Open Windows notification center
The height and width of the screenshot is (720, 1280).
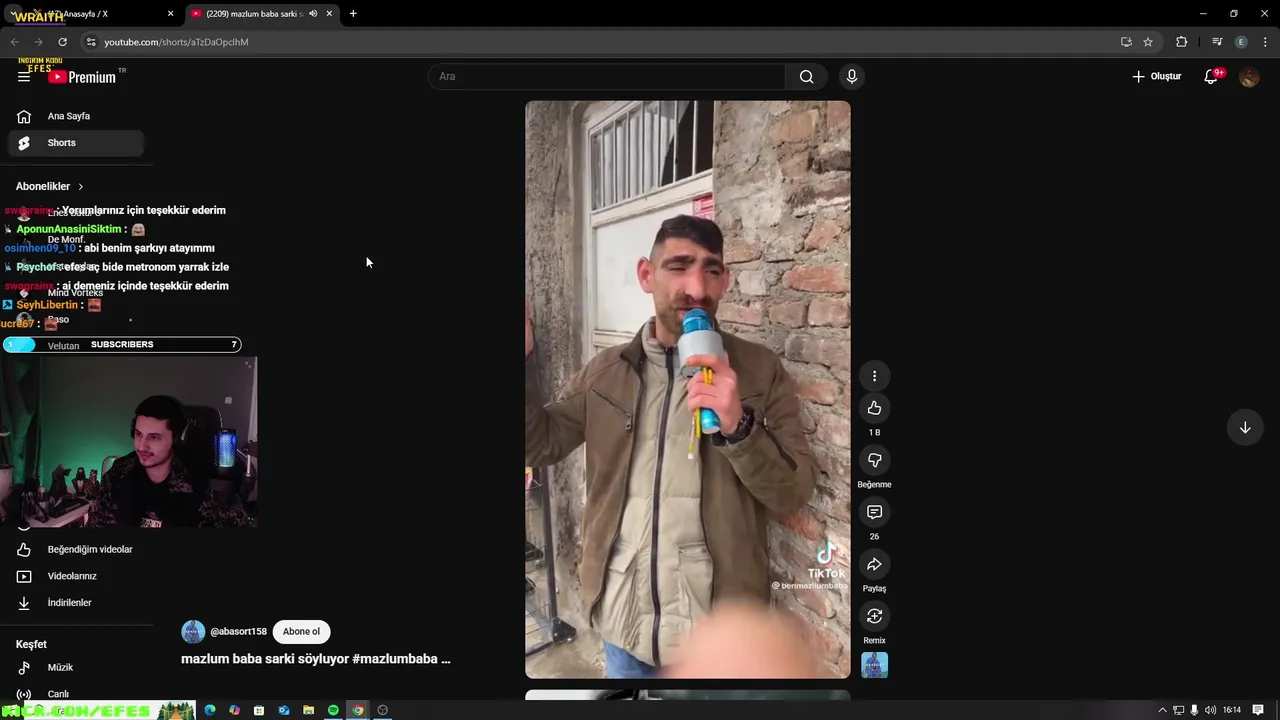1259,710
